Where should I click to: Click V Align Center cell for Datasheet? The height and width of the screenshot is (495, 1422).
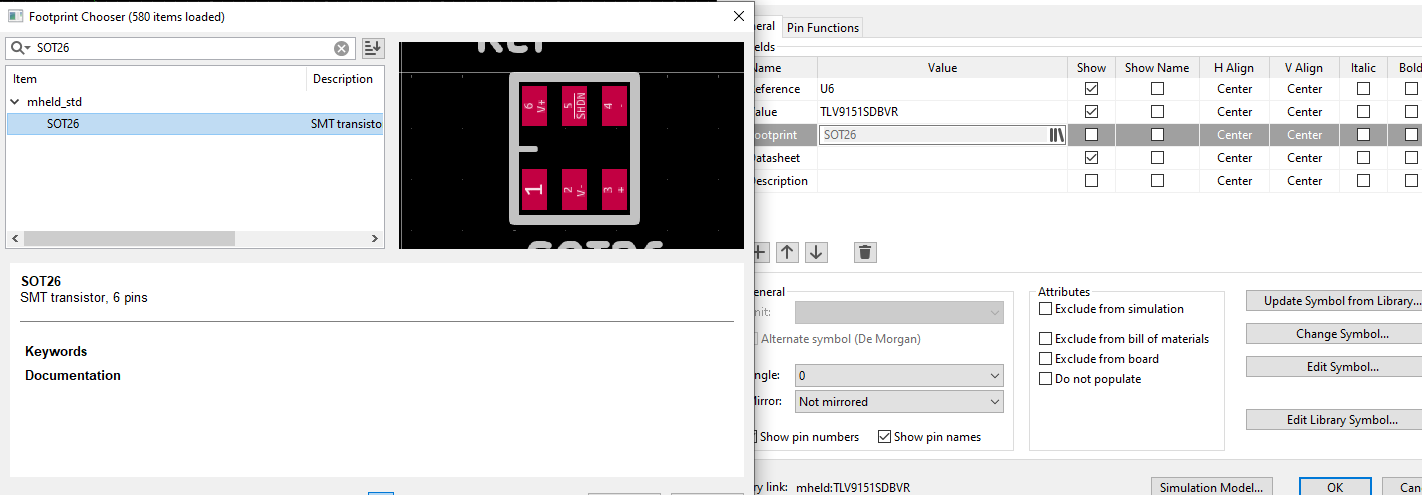tap(1304, 158)
